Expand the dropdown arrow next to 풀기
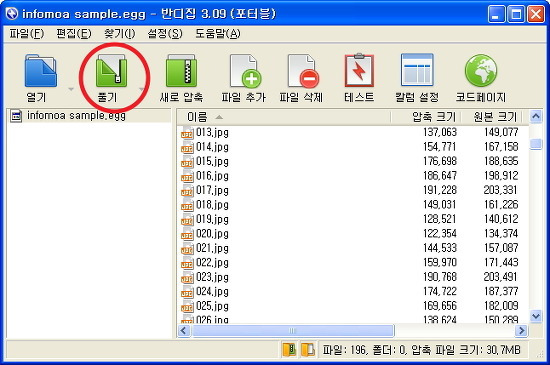The height and width of the screenshot is (365, 550). pos(141,89)
